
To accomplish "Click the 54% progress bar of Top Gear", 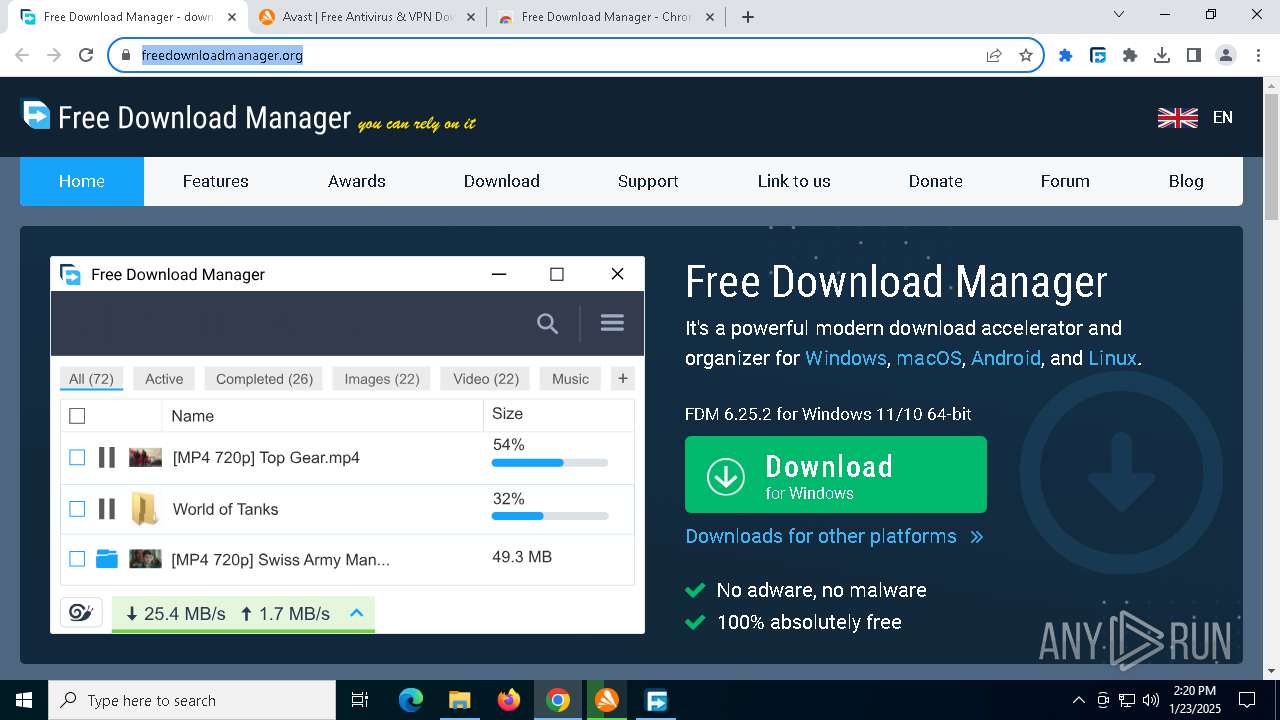I will [550, 463].
